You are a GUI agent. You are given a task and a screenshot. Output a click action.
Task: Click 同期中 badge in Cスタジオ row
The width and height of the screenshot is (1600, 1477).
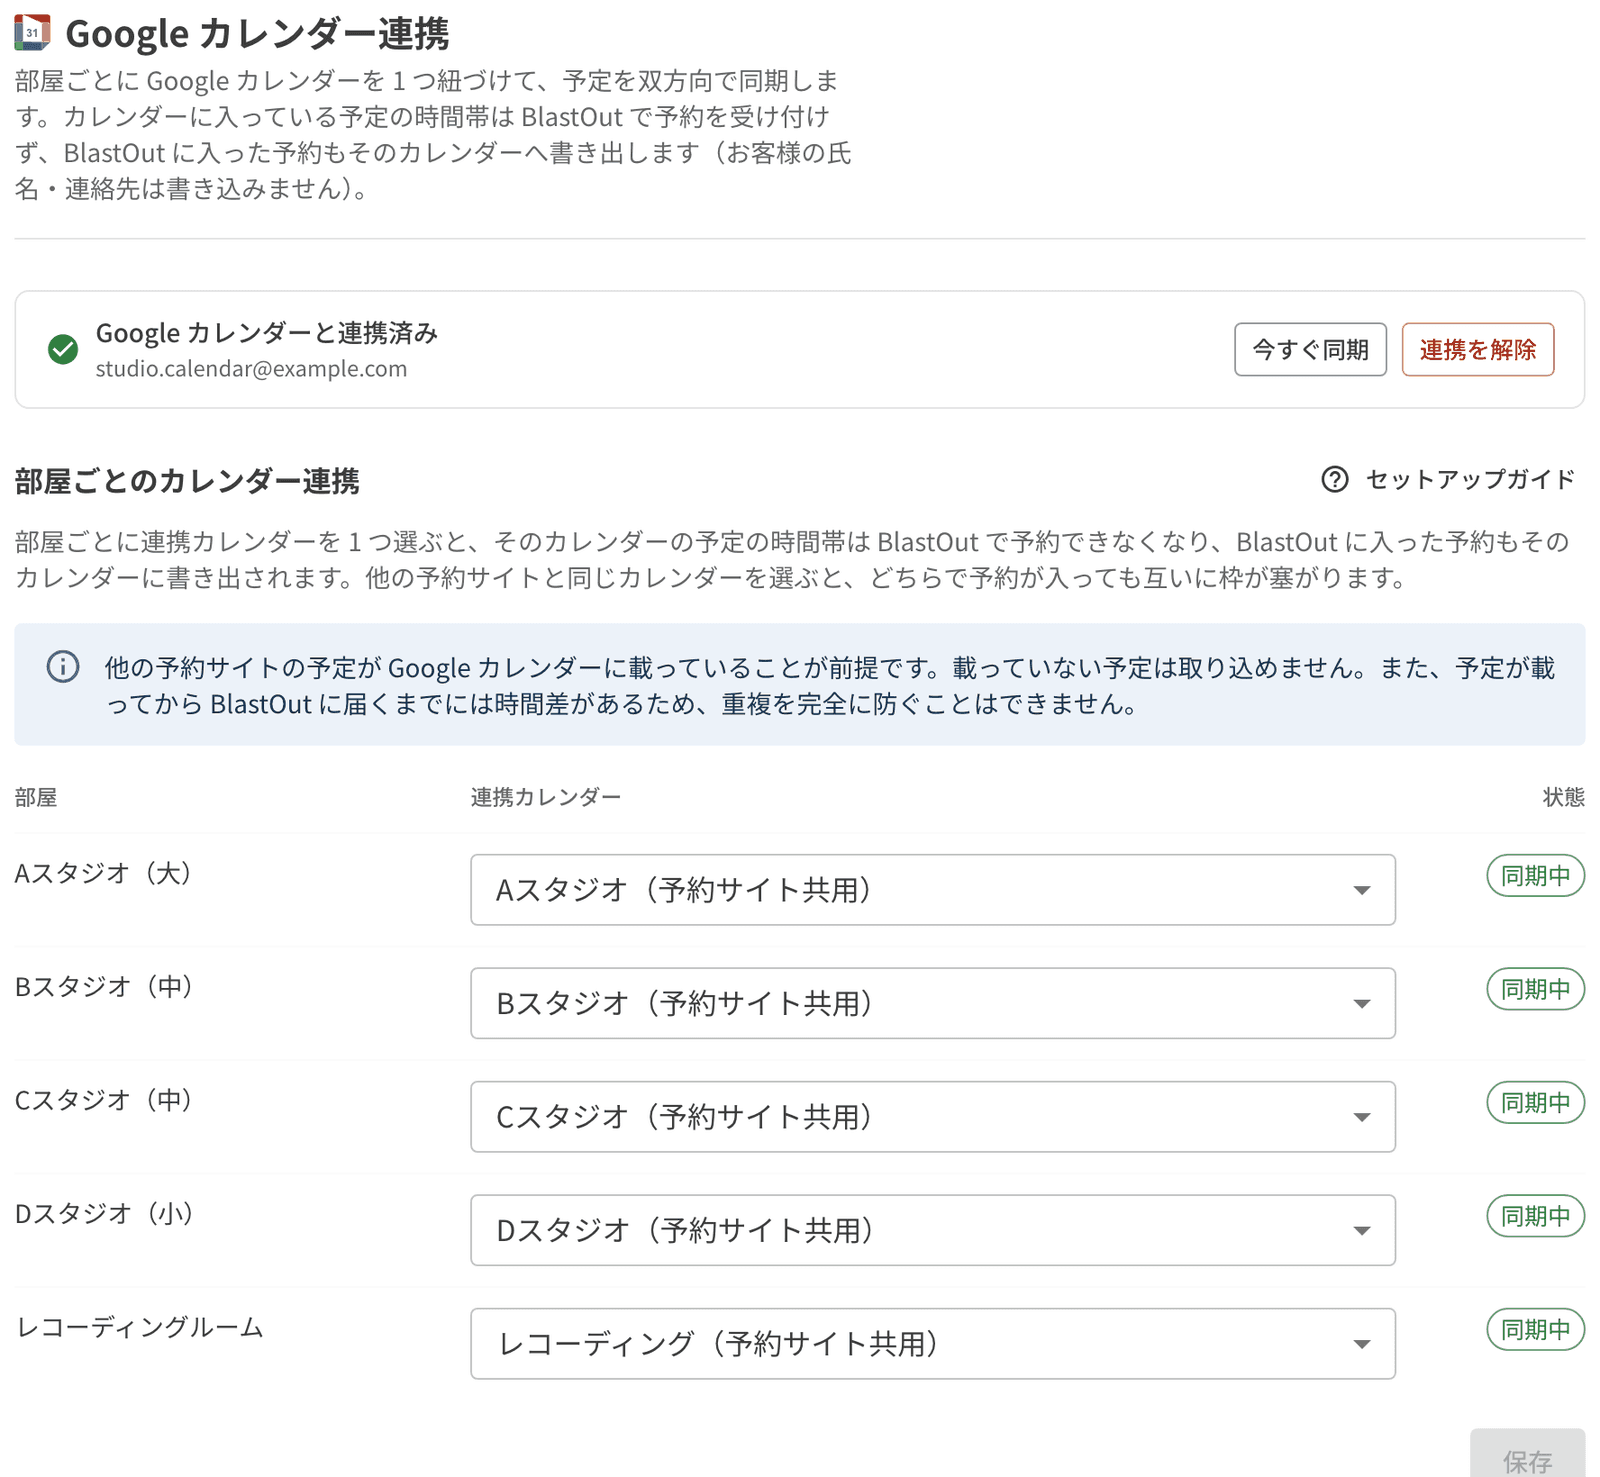click(1535, 1103)
